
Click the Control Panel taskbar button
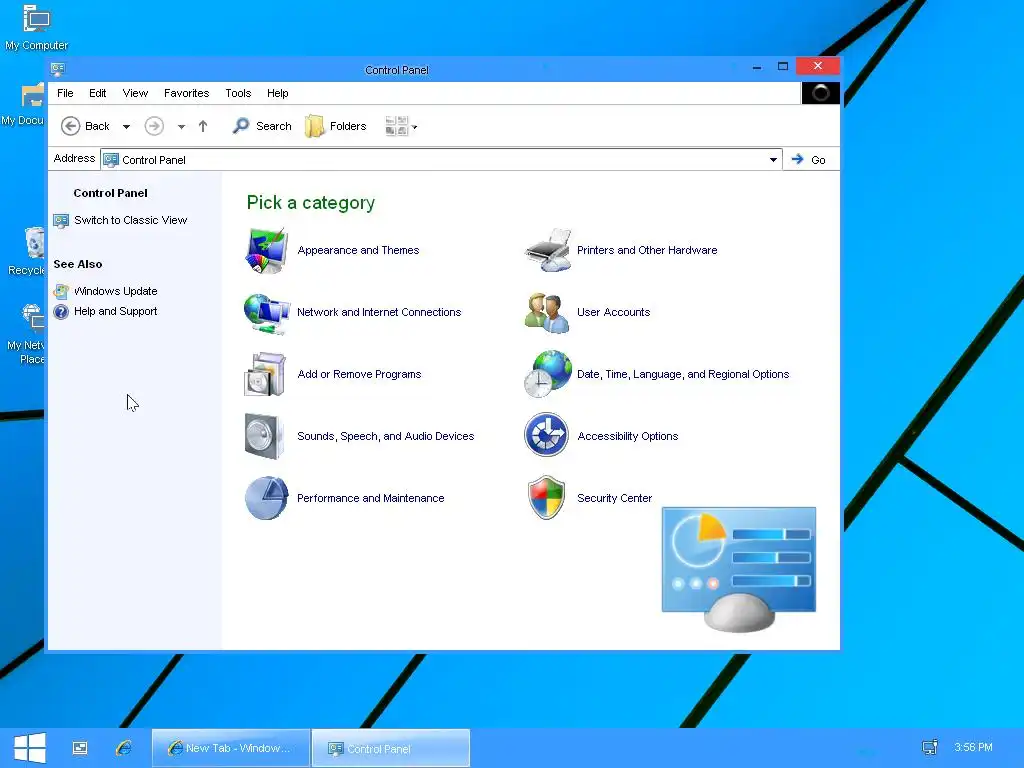click(391, 748)
